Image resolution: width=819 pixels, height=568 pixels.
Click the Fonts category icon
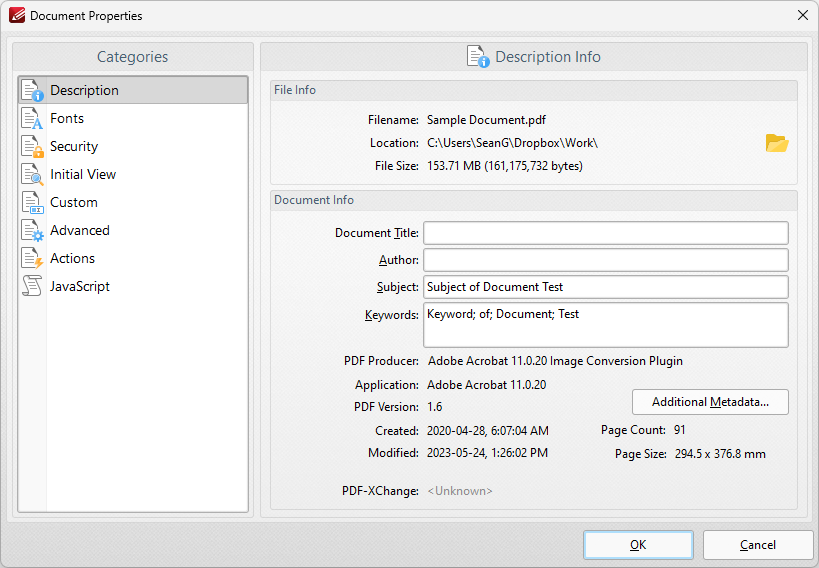click(32, 119)
